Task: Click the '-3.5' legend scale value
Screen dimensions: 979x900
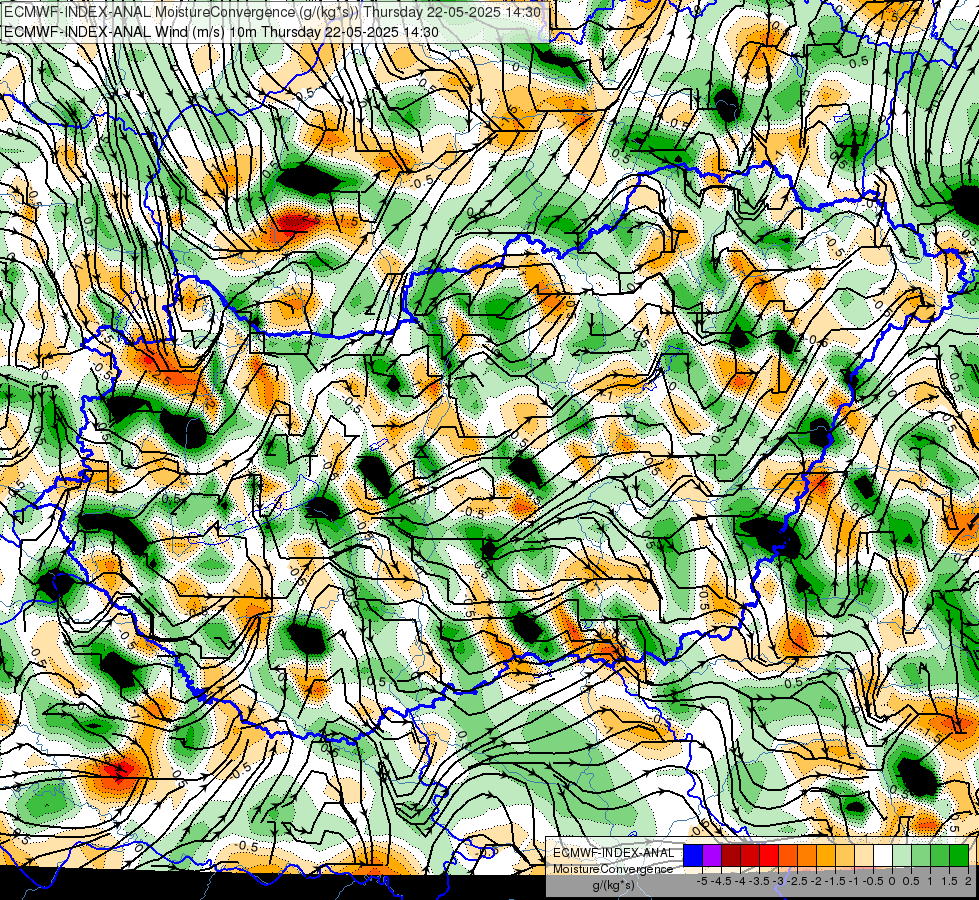Action: pyautogui.click(x=759, y=881)
